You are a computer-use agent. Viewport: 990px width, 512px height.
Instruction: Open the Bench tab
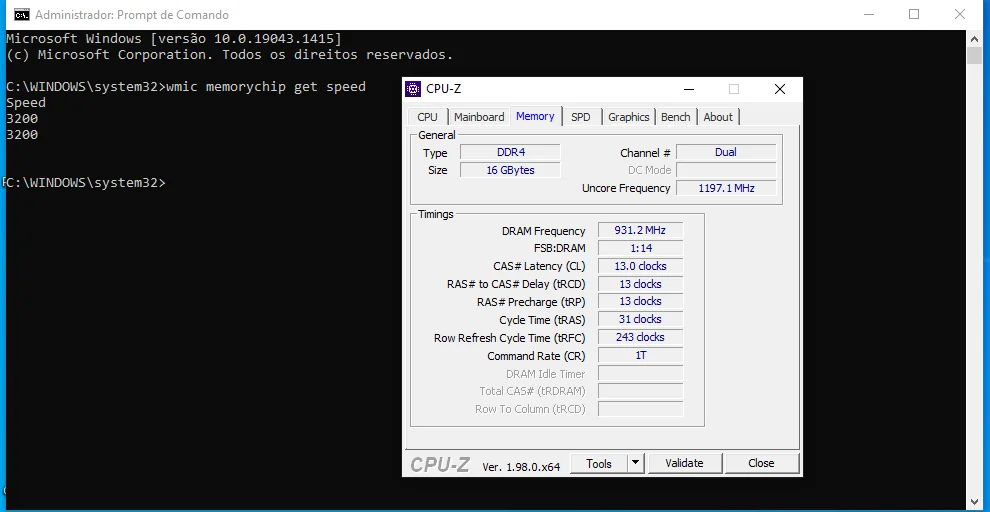pyautogui.click(x=676, y=117)
